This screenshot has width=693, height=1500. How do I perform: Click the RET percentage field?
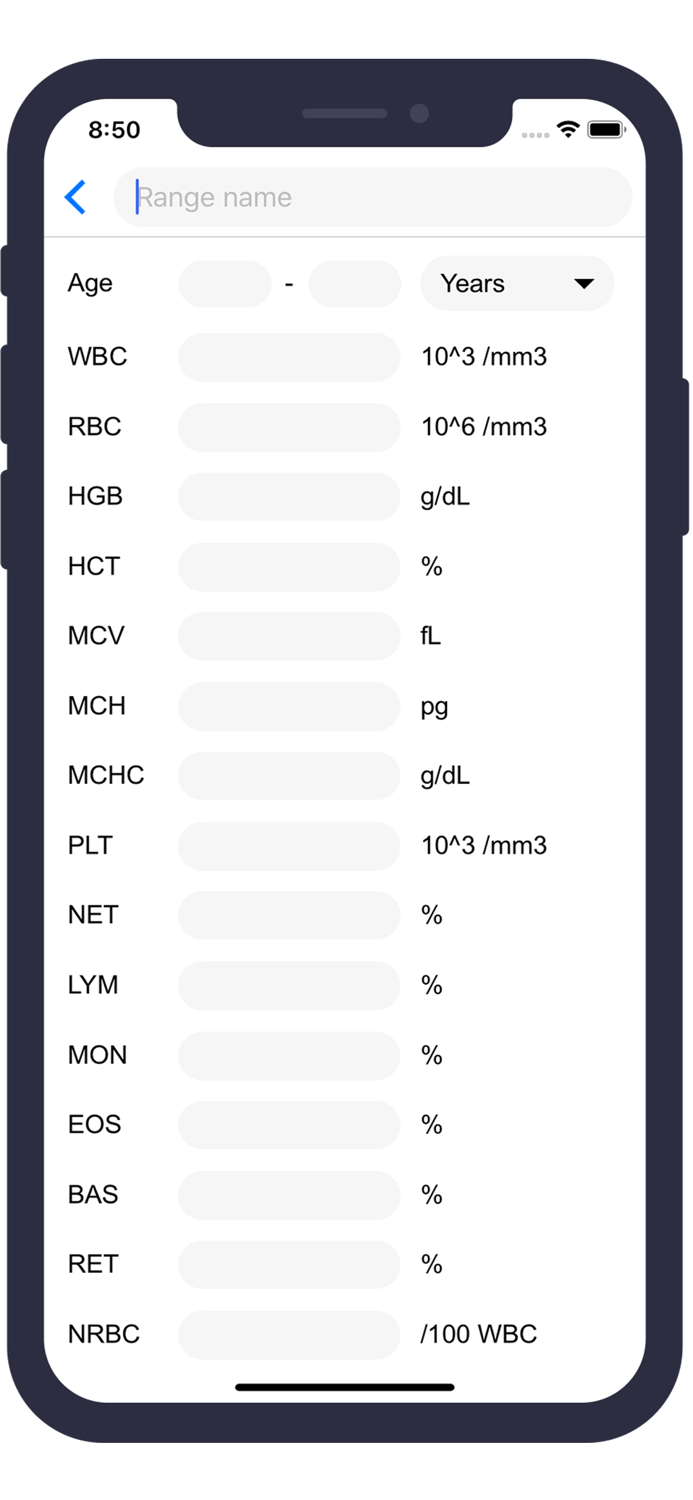point(288,1264)
